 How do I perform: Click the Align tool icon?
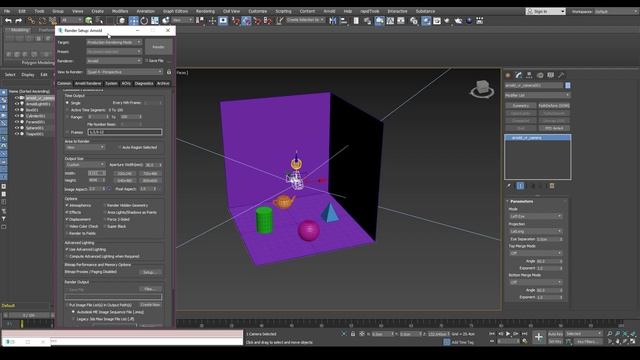(x=344, y=20)
